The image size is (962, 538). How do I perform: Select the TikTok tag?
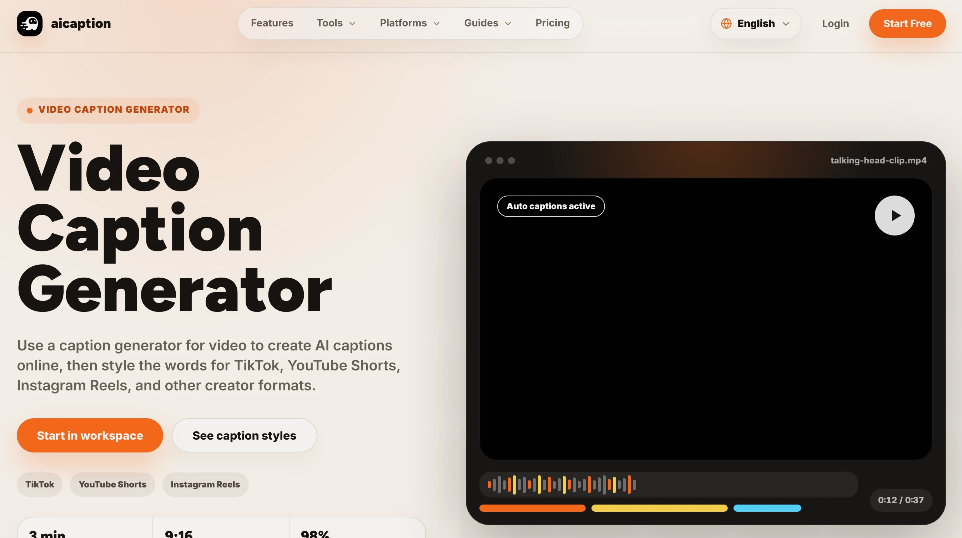tap(40, 485)
